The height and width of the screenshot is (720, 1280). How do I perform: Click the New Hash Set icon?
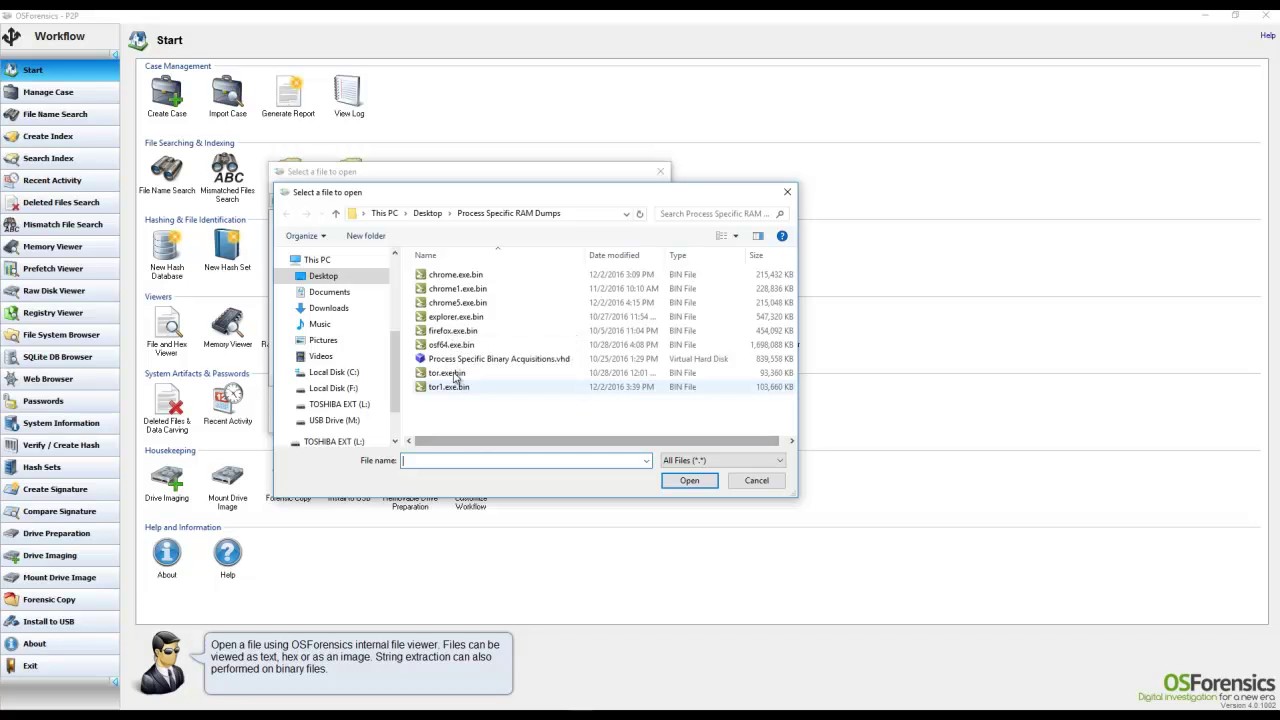tap(227, 250)
